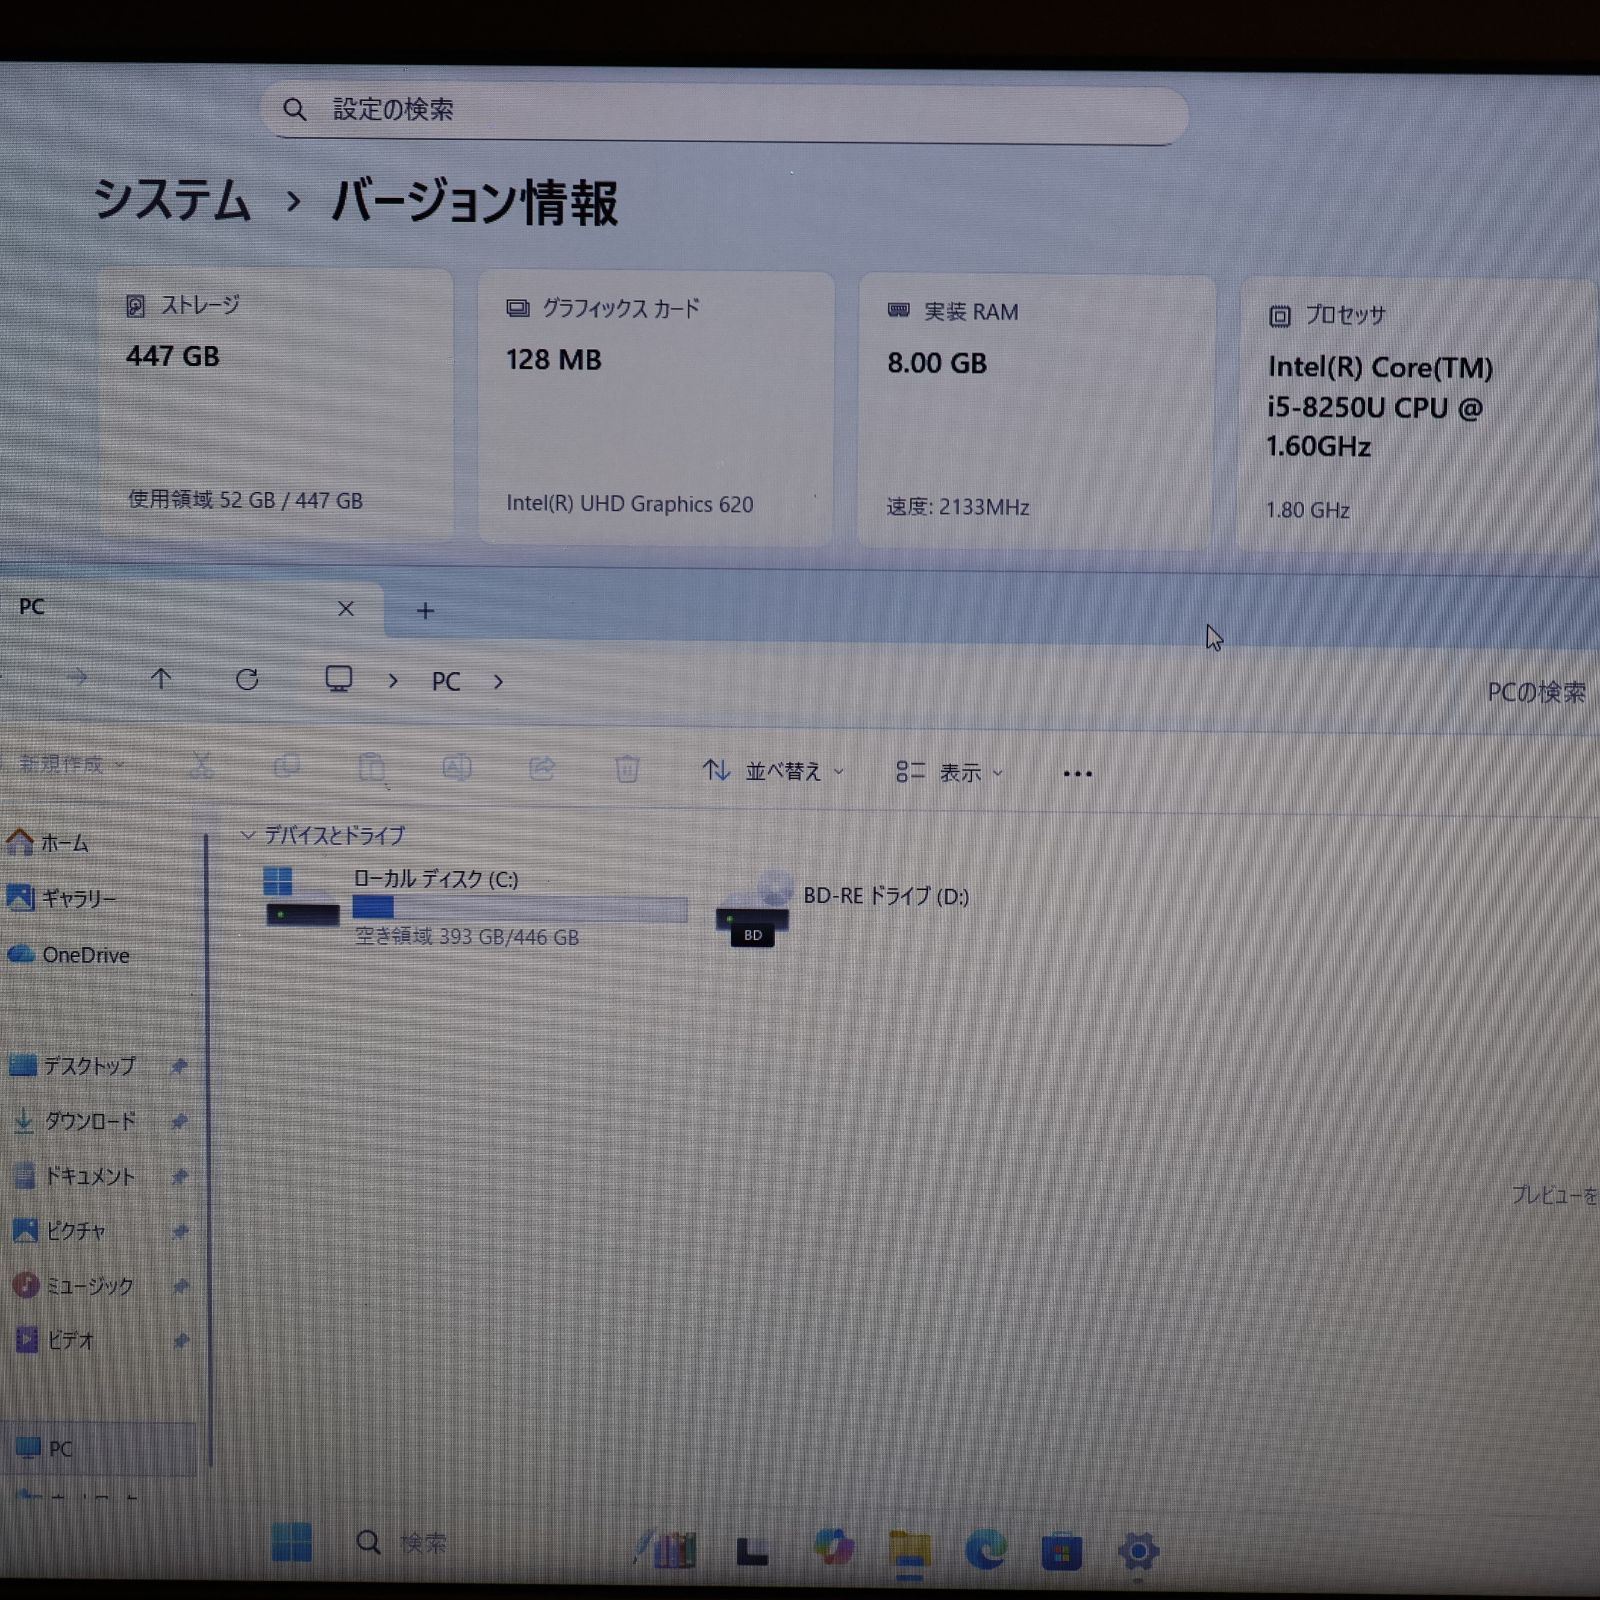The width and height of the screenshot is (1600, 1600).
Task: Pin toggle next to ダウンロード in sidebar
Action: click(x=179, y=1122)
